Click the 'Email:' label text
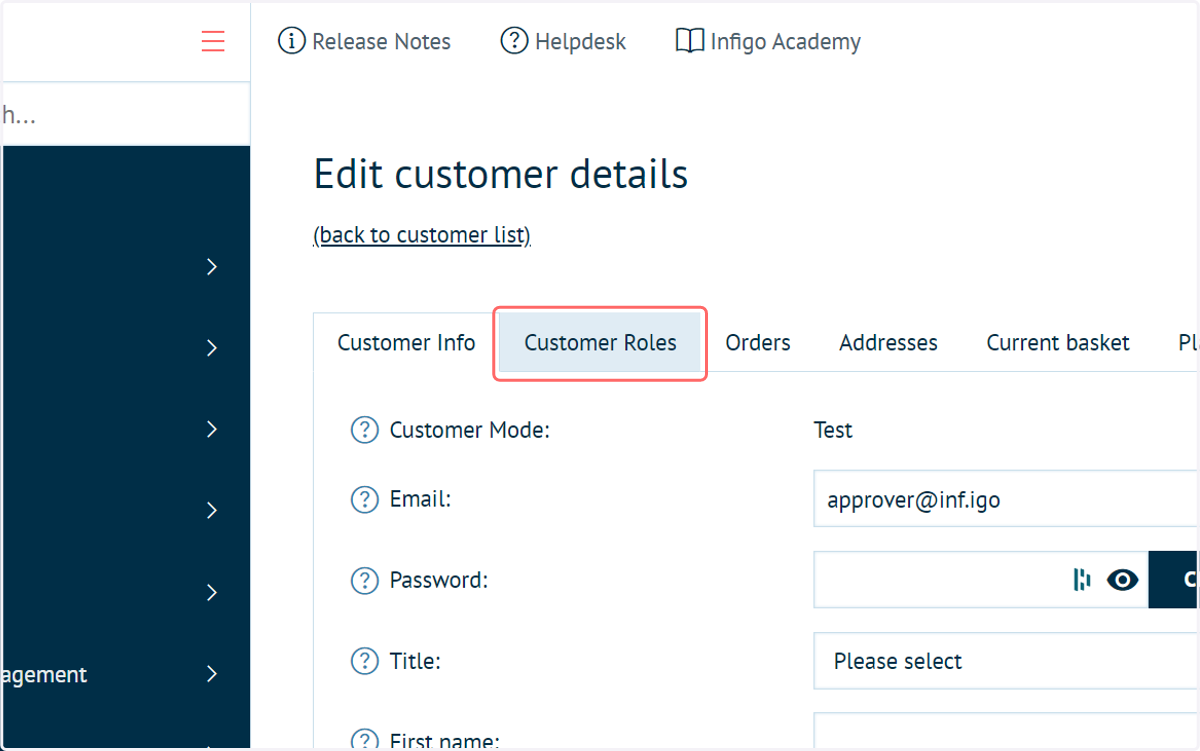Image resolution: width=1200 pixels, height=751 pixels. click(420, 499)
